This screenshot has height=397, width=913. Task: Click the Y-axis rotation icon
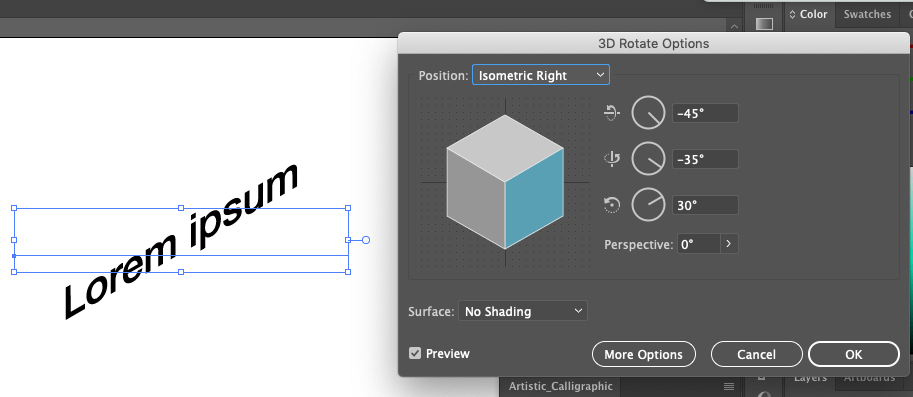[x=612, y=159]
